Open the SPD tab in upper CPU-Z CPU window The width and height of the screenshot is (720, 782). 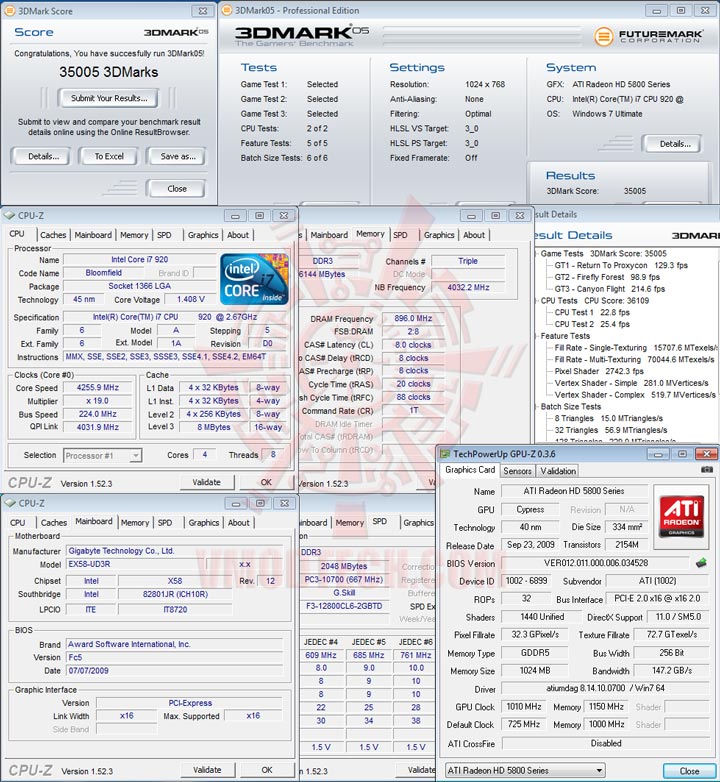click(x=164, y=235)
